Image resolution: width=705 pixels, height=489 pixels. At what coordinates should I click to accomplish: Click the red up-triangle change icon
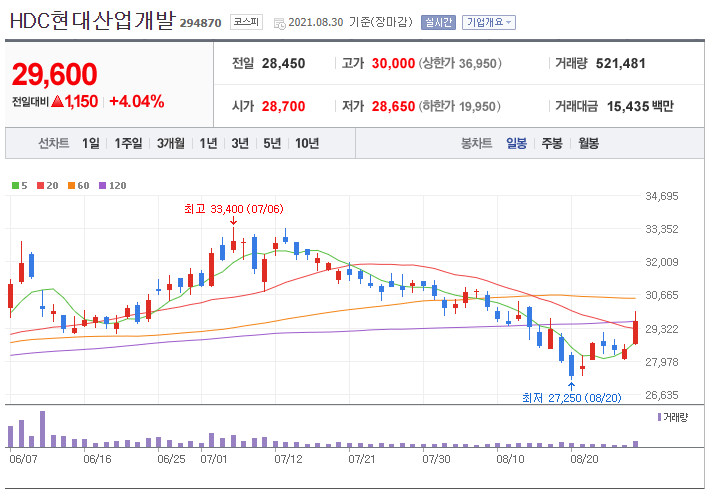pos(57,102)
